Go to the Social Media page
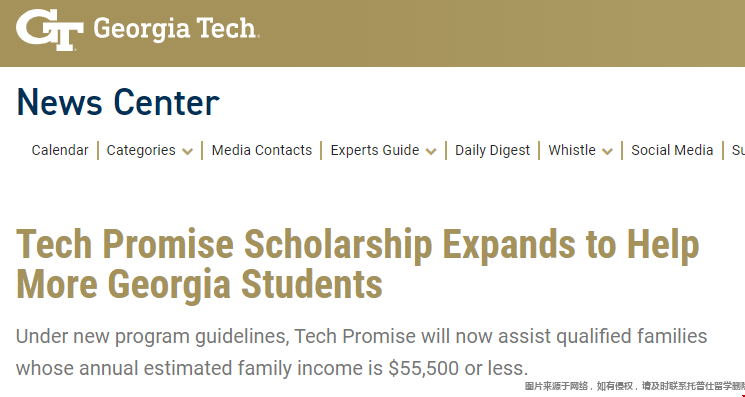This screenshot has width=745, height=397. click(x=672, y=150)
